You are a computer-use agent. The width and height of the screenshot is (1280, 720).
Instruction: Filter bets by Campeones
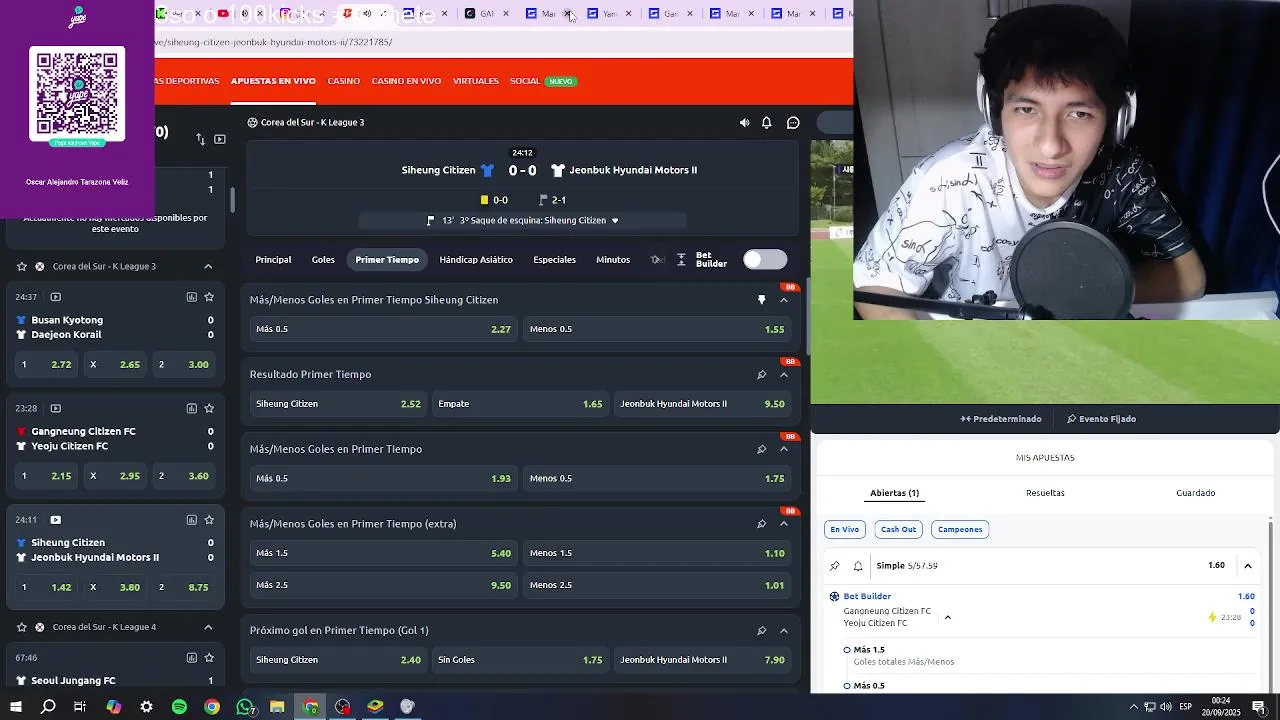[960, 529]
